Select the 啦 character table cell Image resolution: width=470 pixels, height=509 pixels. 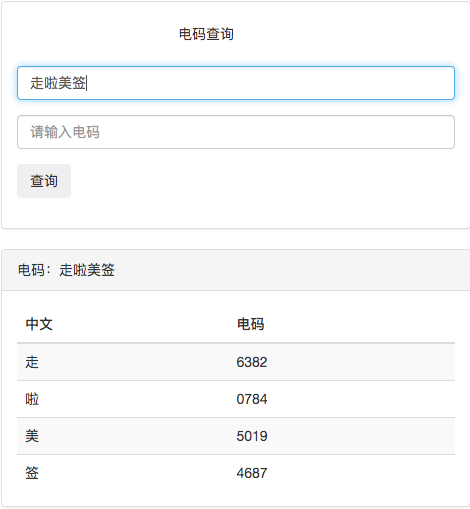coord(32,399)
